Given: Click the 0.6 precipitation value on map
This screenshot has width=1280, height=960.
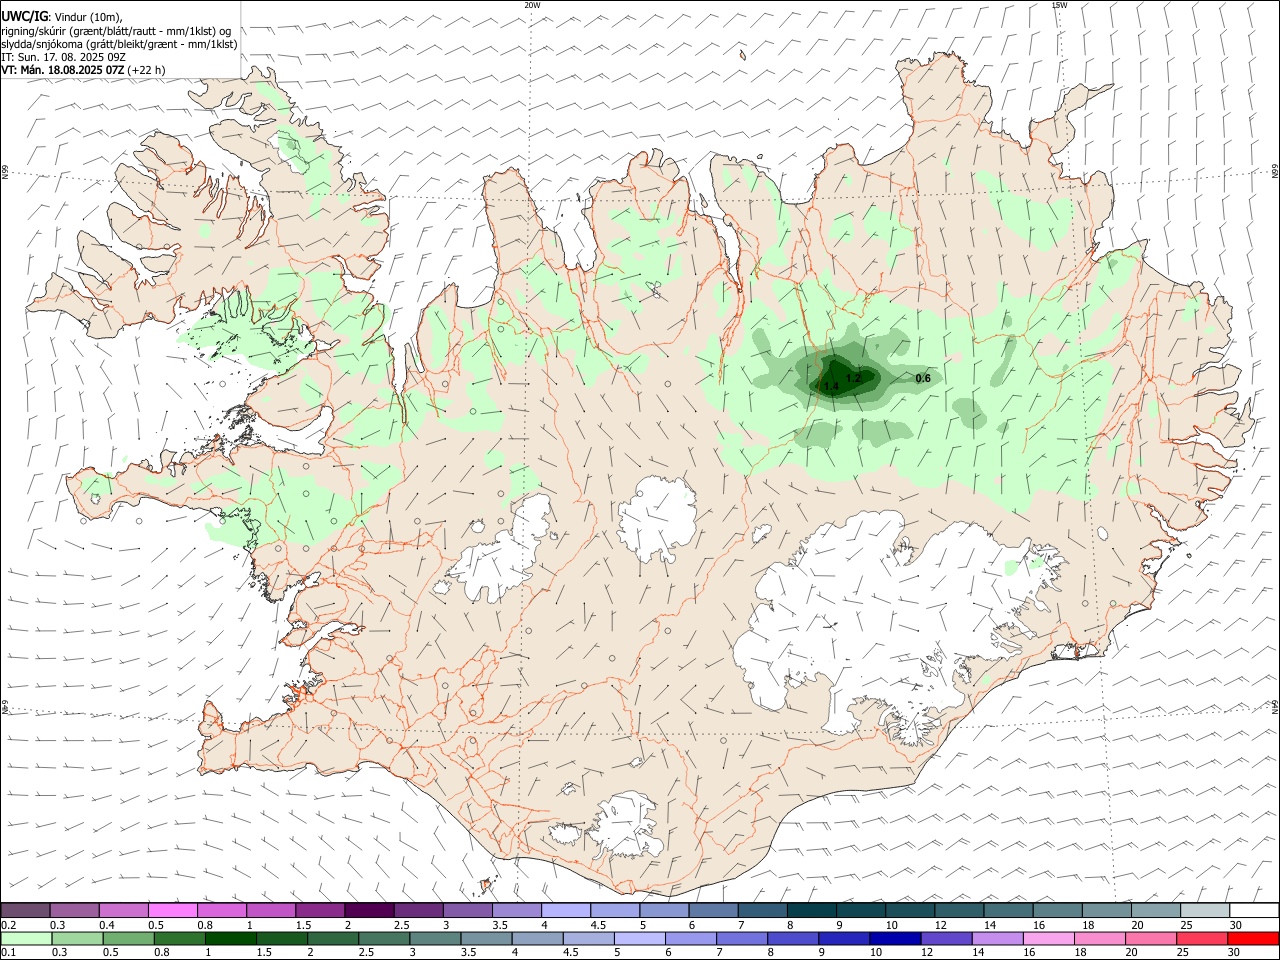Looking at the screenshot, I should tap(923, 378).
